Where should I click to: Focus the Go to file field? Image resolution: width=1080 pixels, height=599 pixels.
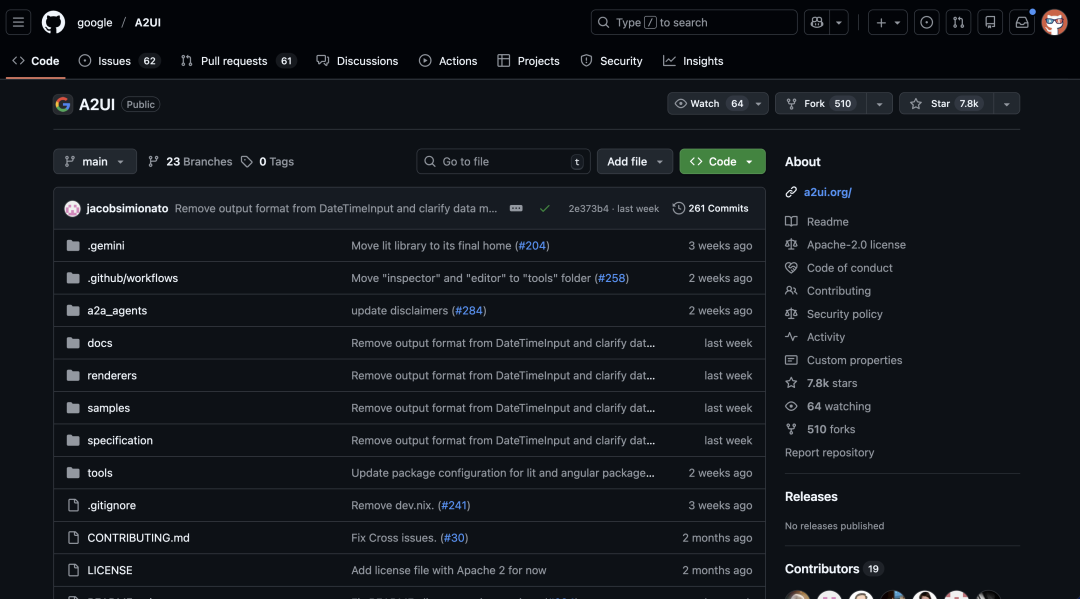[x=503, y=162]
